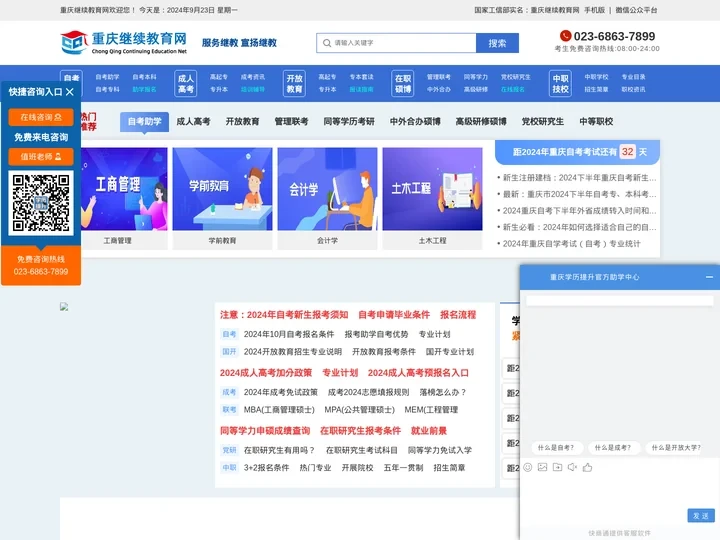The image size is (720, 540).
Task: Click the blue 搜索 search button
Action: (x=497, y=43)
